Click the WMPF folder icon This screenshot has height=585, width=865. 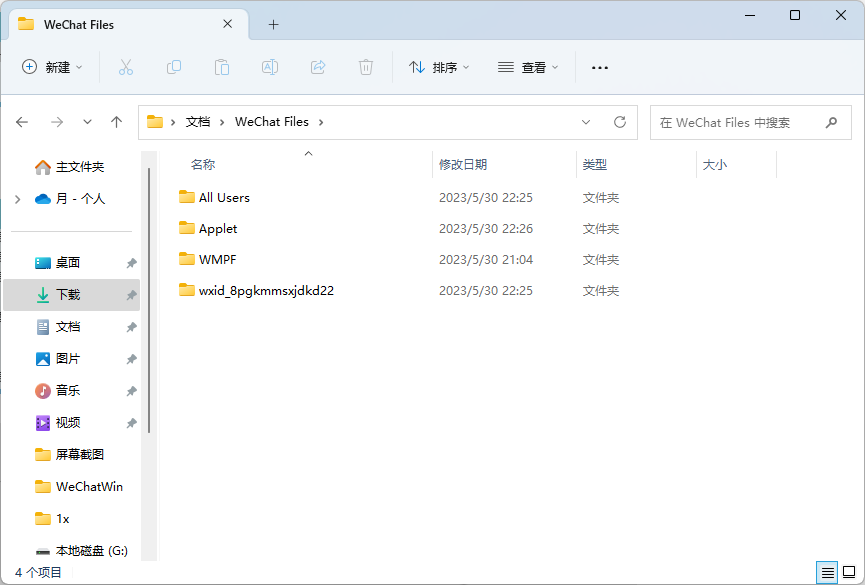click(187, 258)
